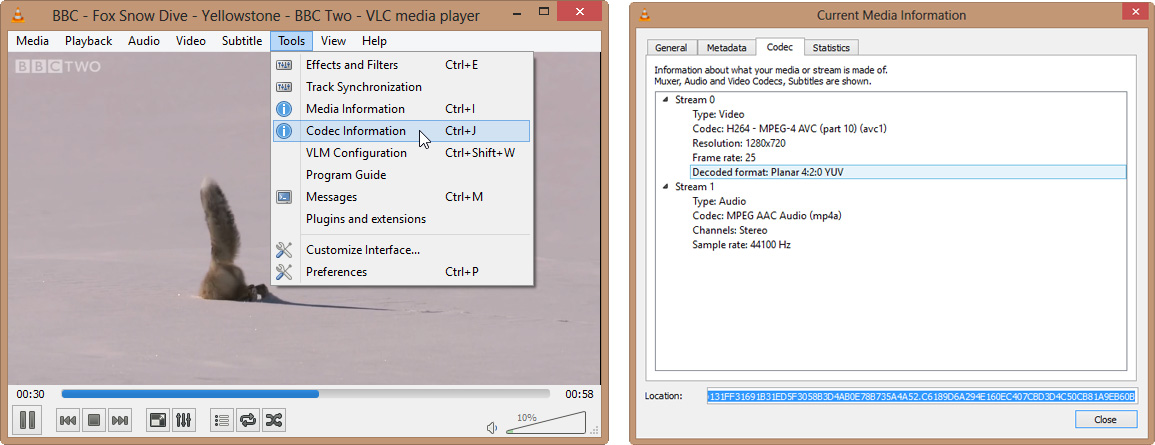Screen dimensions: 1155x445
Task: Toggle fullscreen video icon
Action: (158, 421)
